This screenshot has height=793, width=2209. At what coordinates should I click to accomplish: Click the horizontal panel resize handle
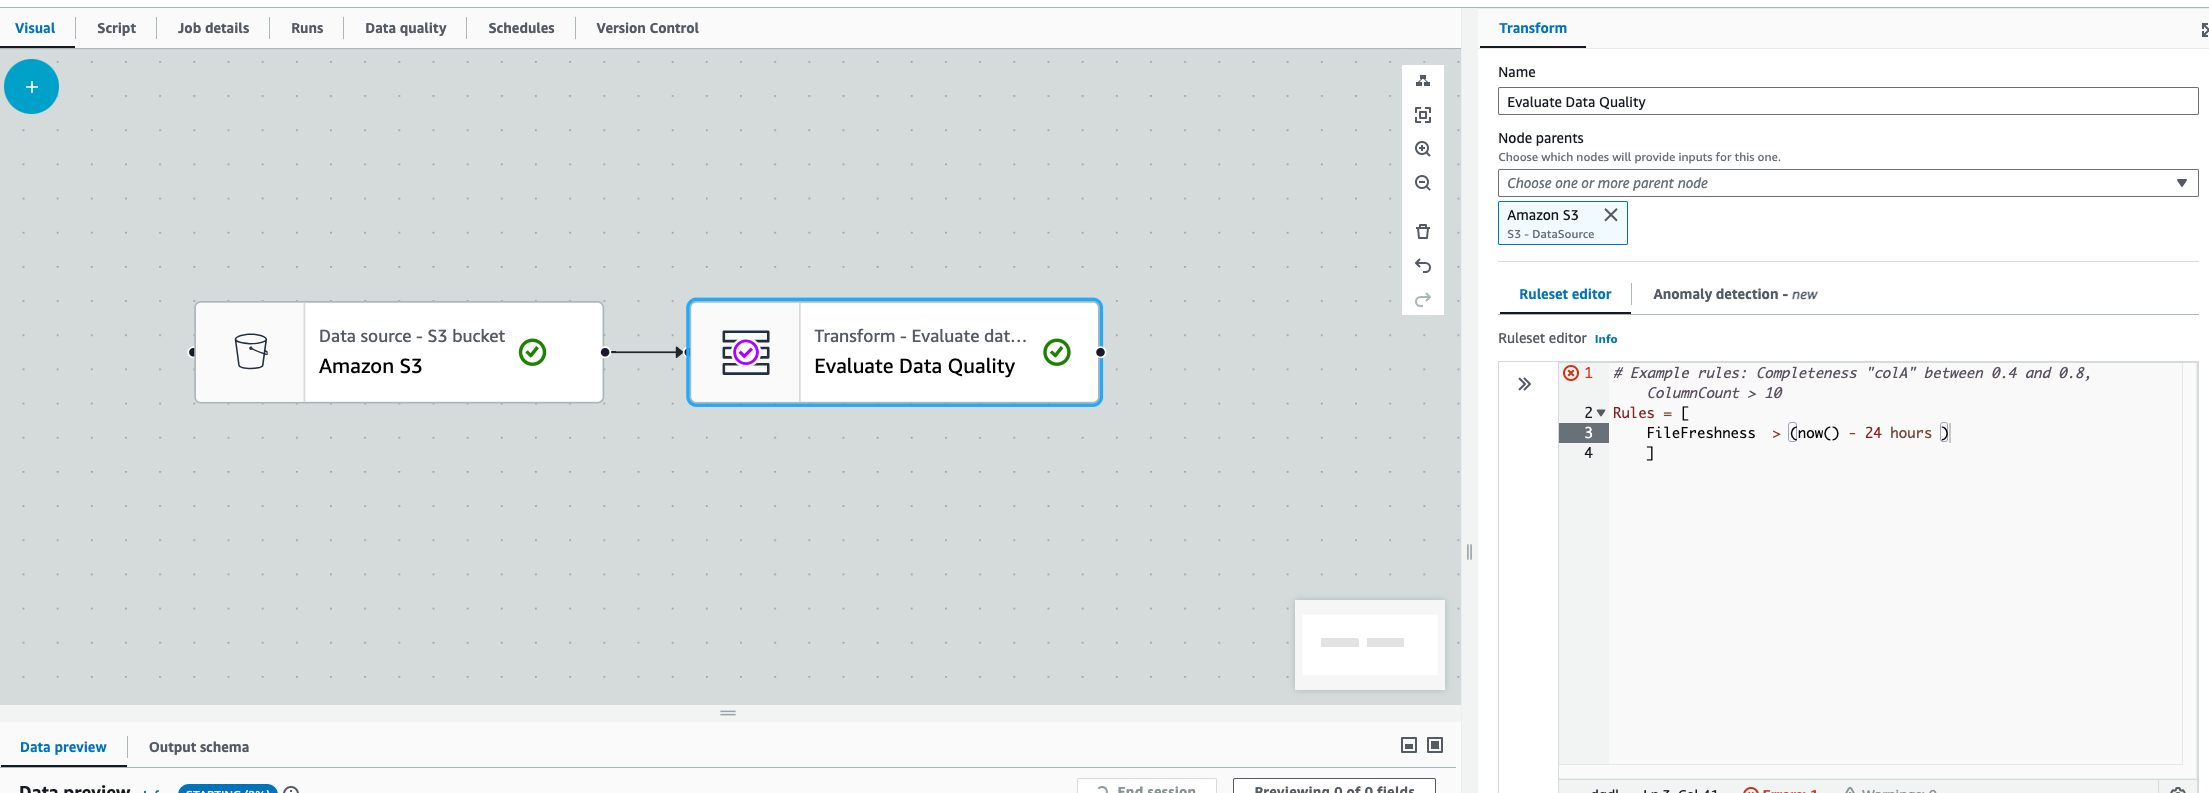pyautogui.click(x=728, y=713)
